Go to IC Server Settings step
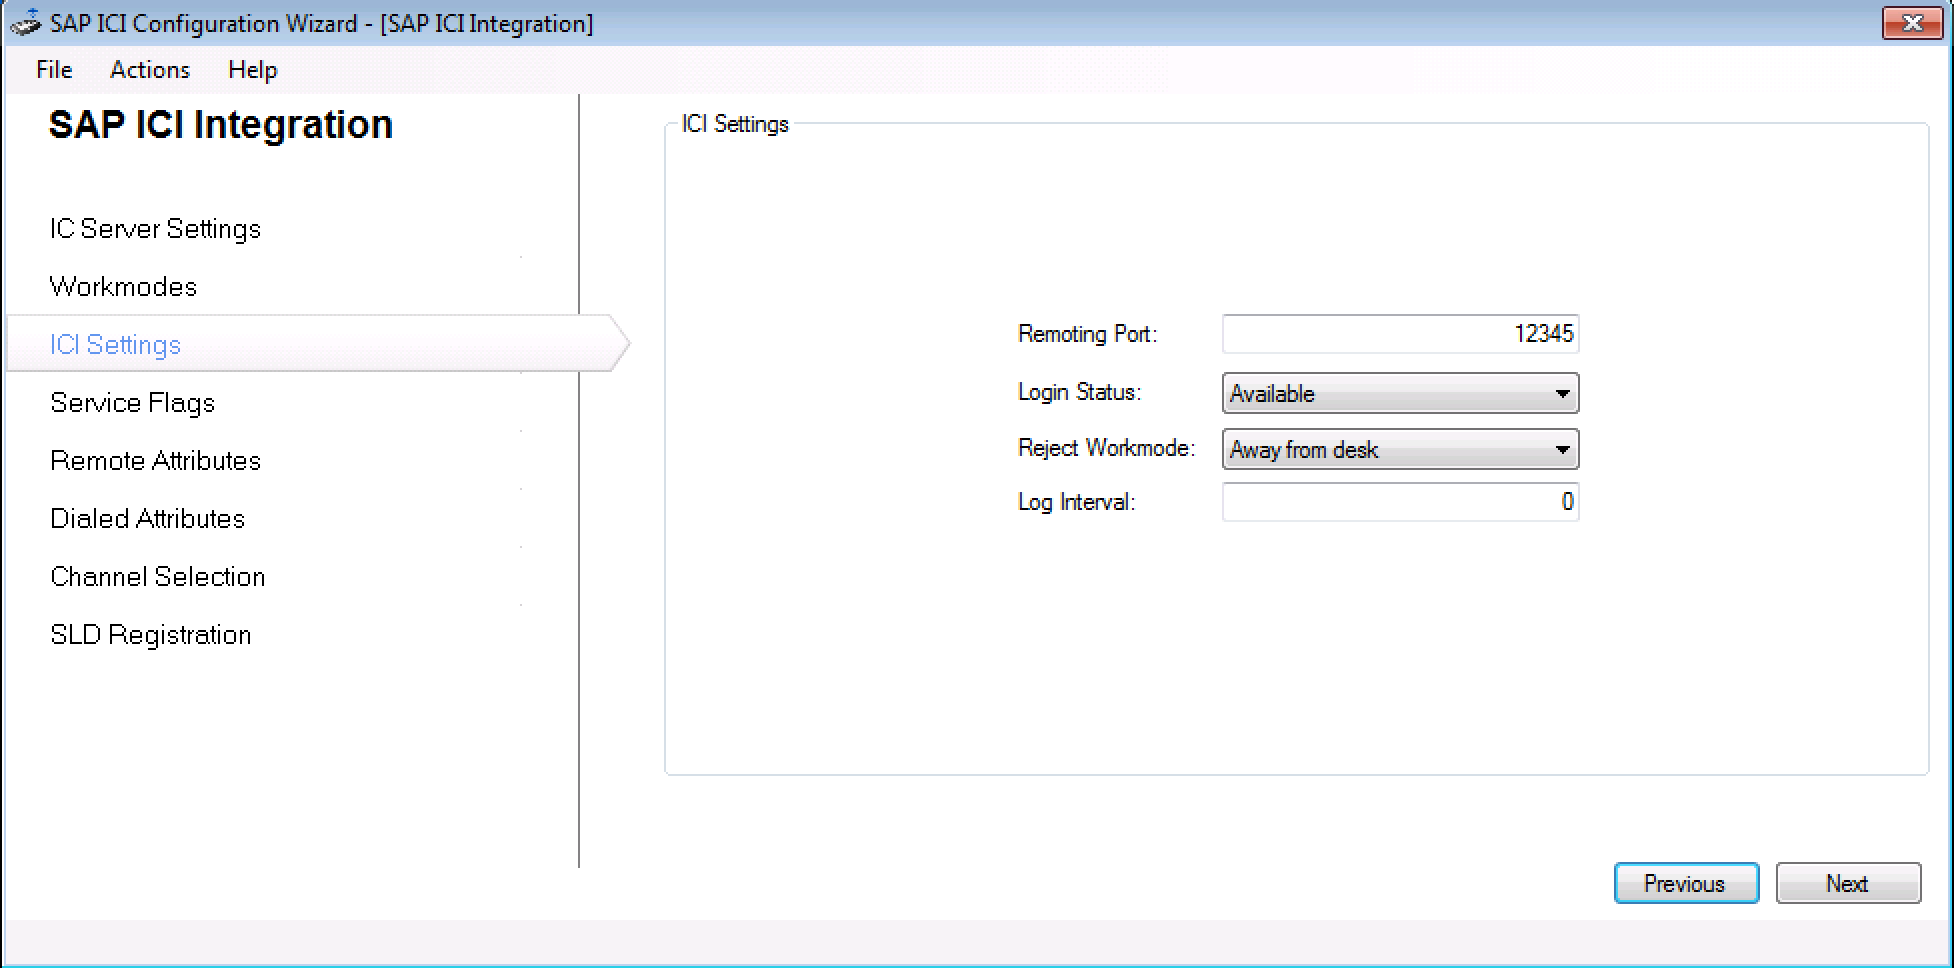This screenshot has height=968, width=1954. (155, 229)
